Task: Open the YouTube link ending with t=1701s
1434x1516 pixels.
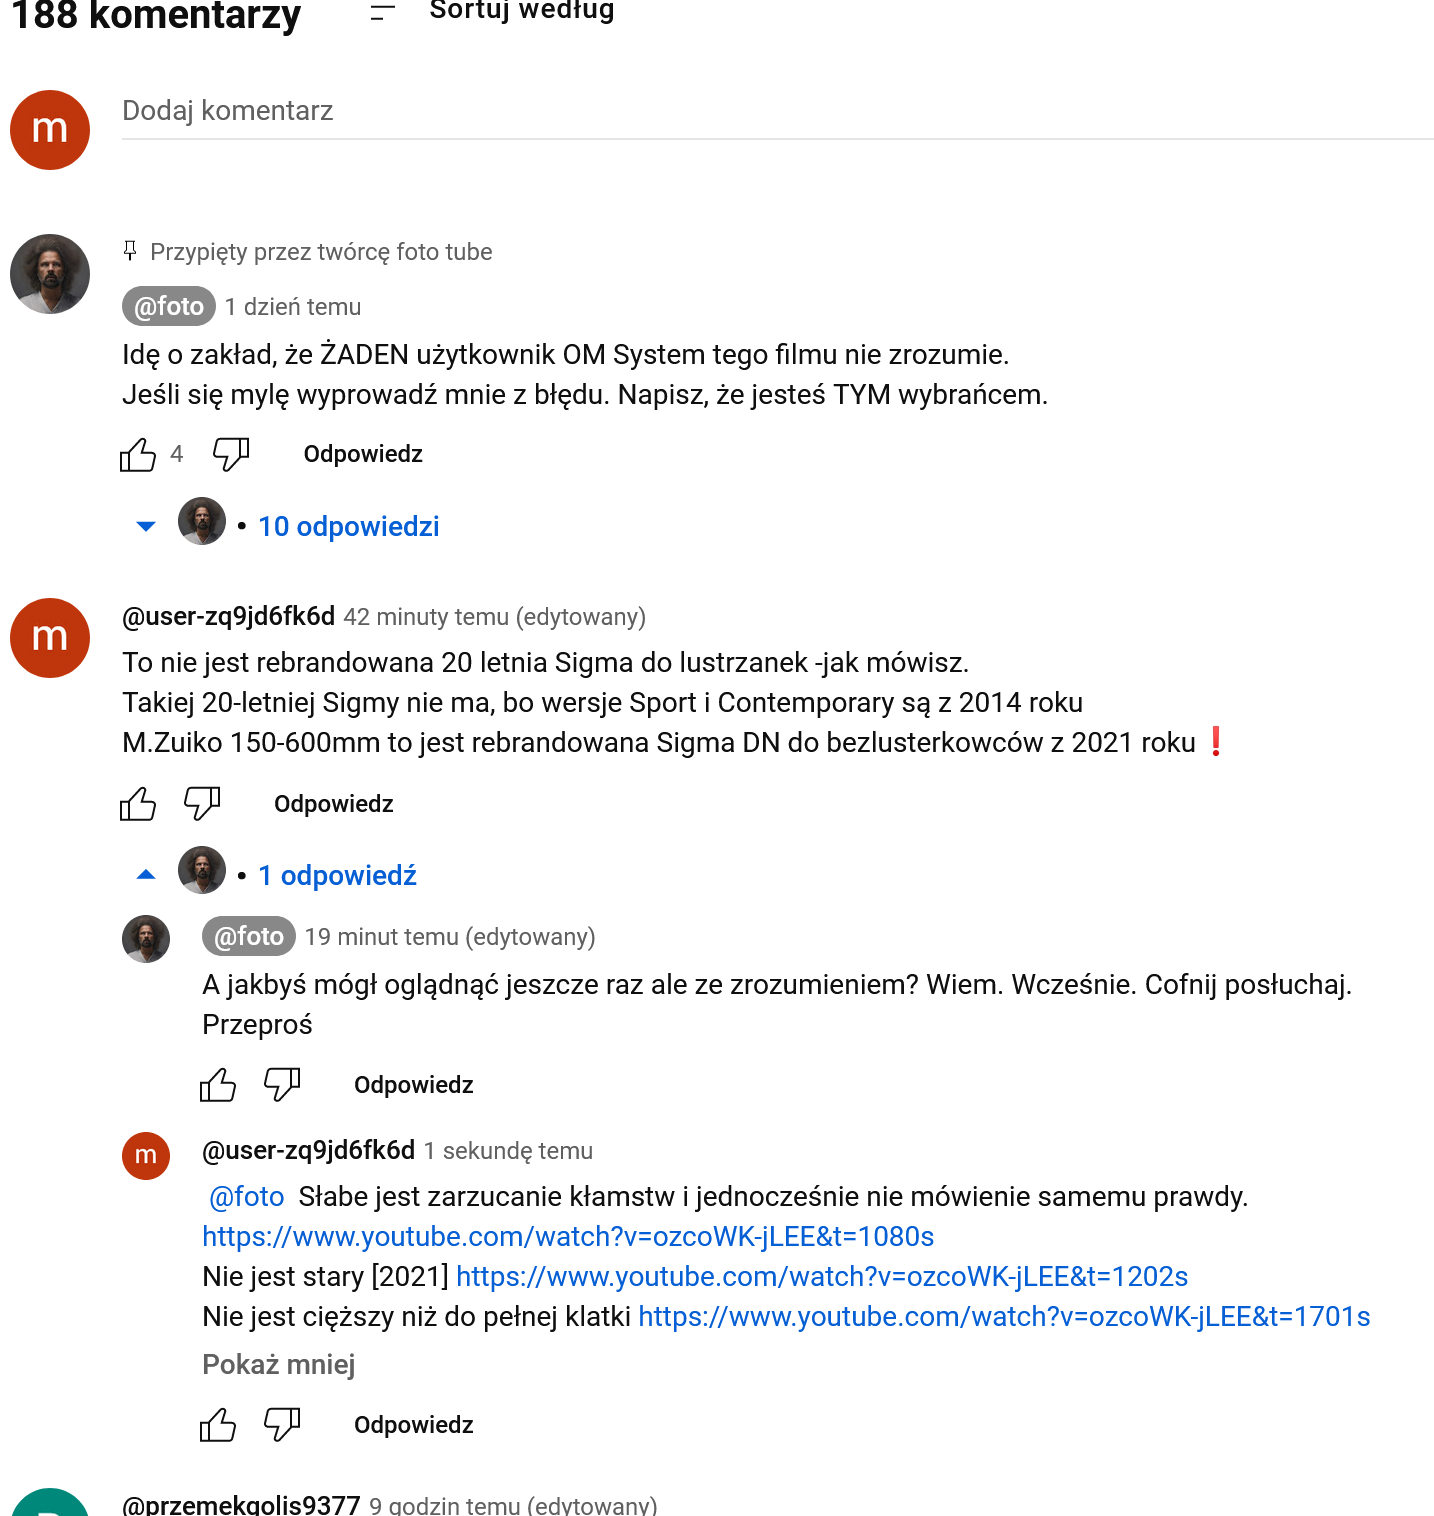Action: click(x=1003, y=1317)
